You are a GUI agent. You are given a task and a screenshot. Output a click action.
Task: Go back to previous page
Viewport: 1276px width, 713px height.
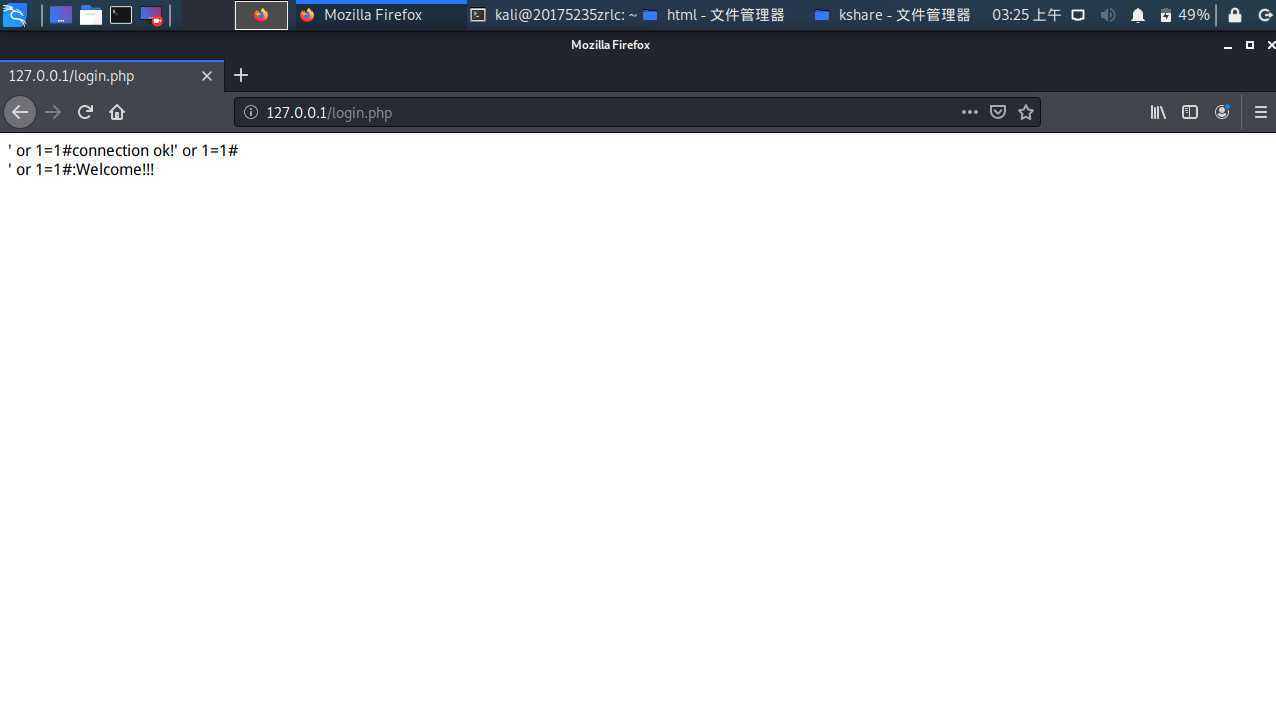point(19,112)
